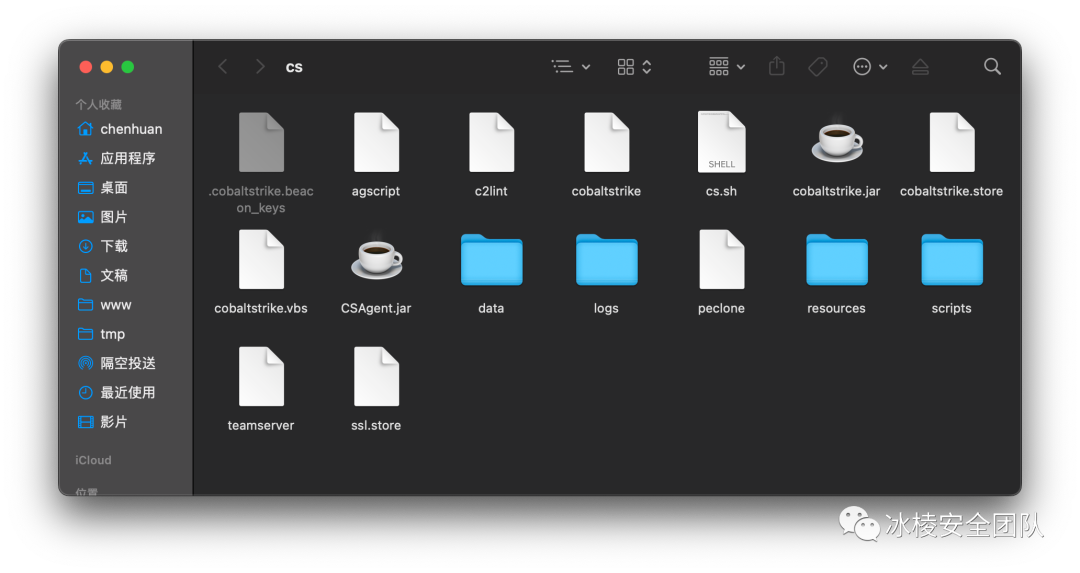1080x573 pixels.
Task: Open the Share toolbar button
Action: [x=776, y=66]
